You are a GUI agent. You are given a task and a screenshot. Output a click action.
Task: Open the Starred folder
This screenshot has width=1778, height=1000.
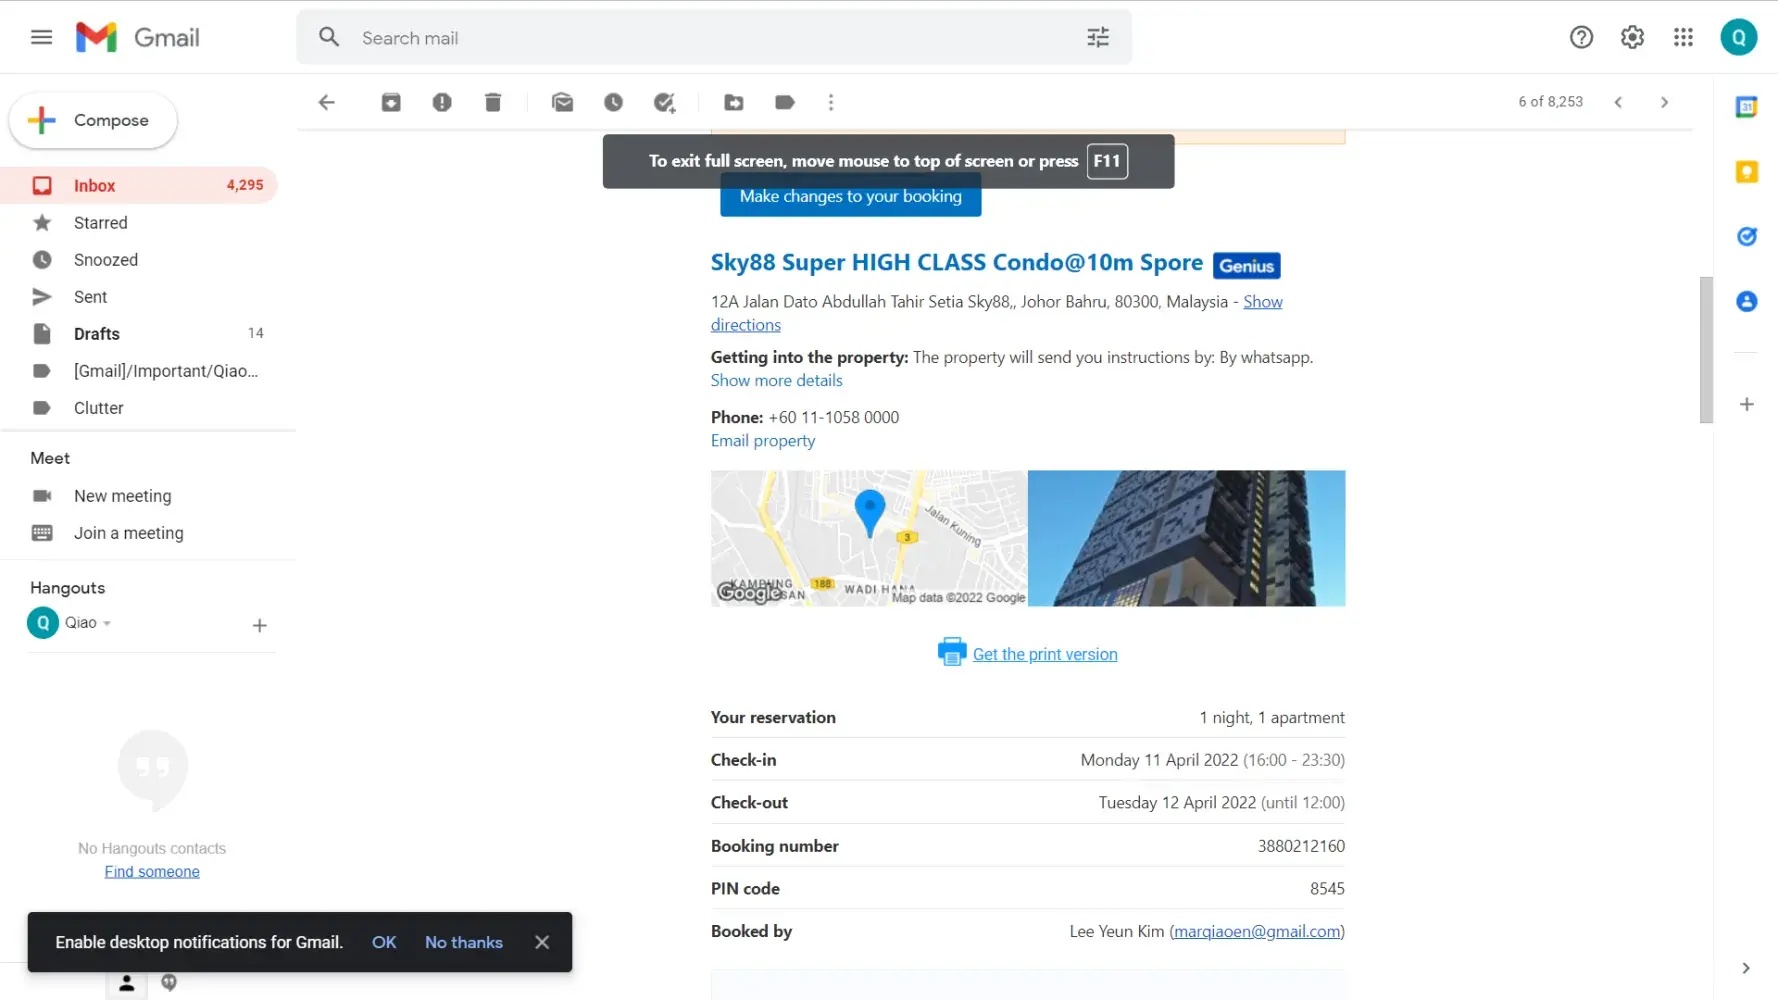pyautogui.click(x=100, y=223)
